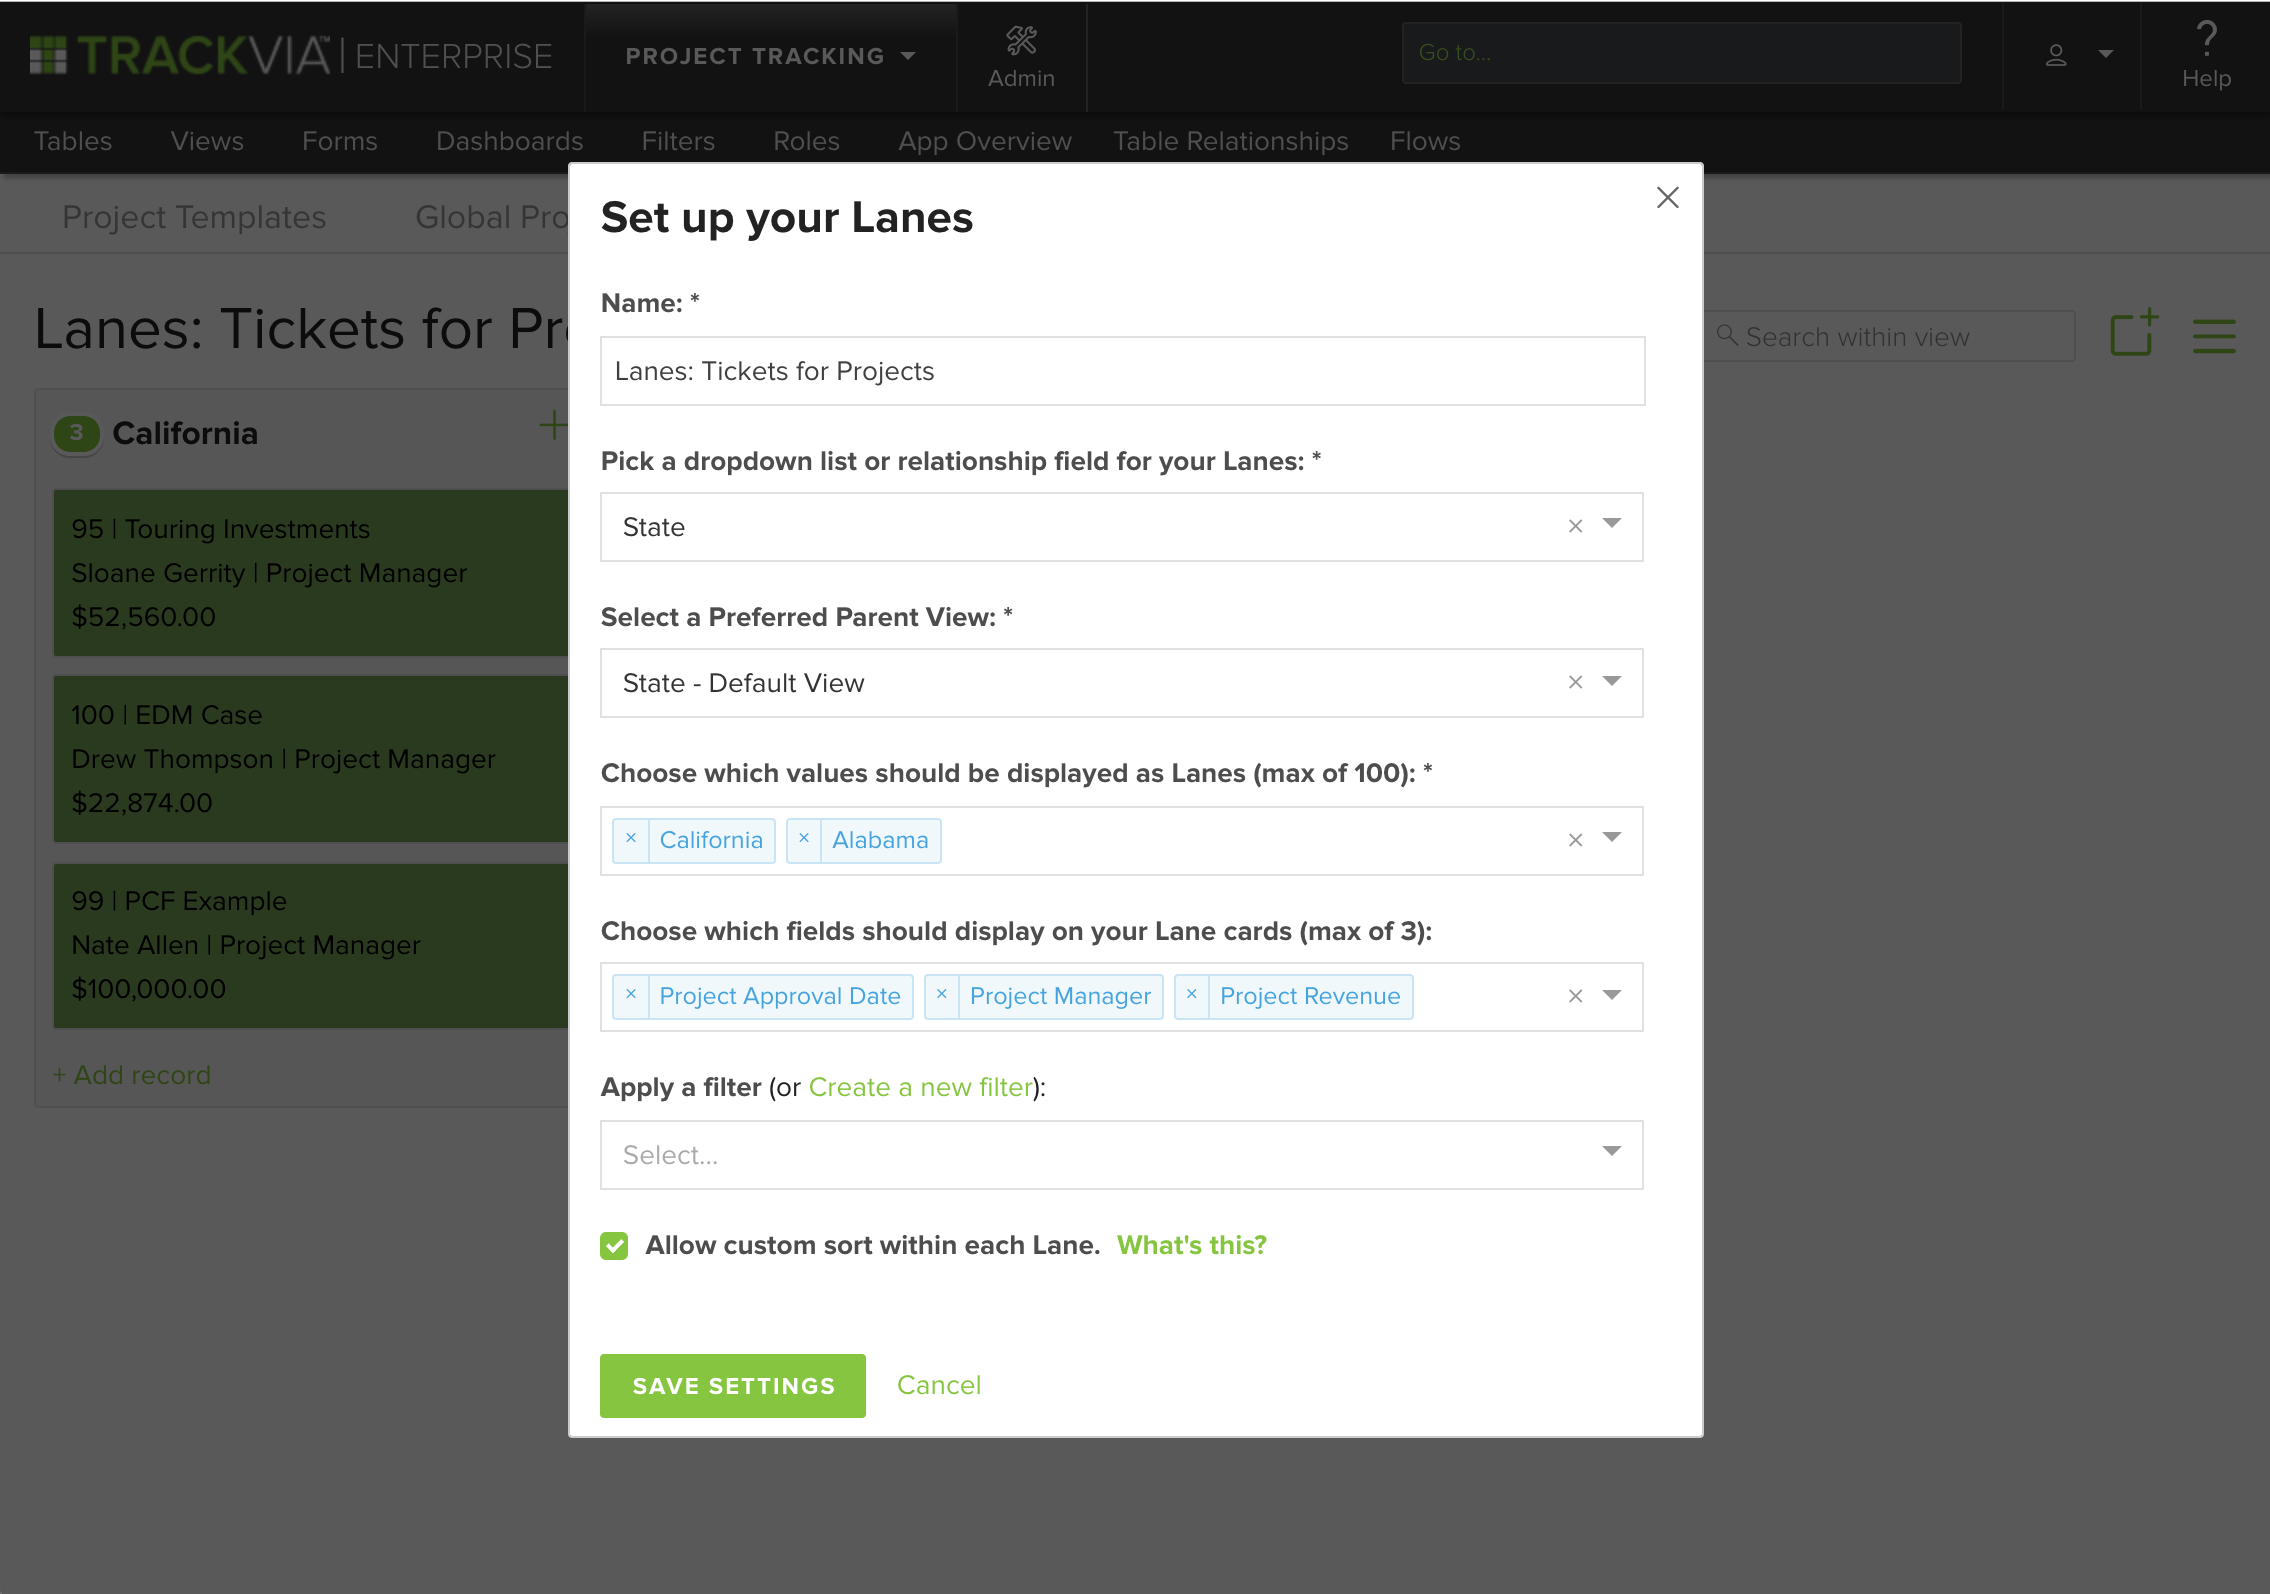Image resolution: width=2270 pixels, height=1594 pixels.
Task: Remove the Project Revenue field tag
Action: click(x=1191, y=995)
